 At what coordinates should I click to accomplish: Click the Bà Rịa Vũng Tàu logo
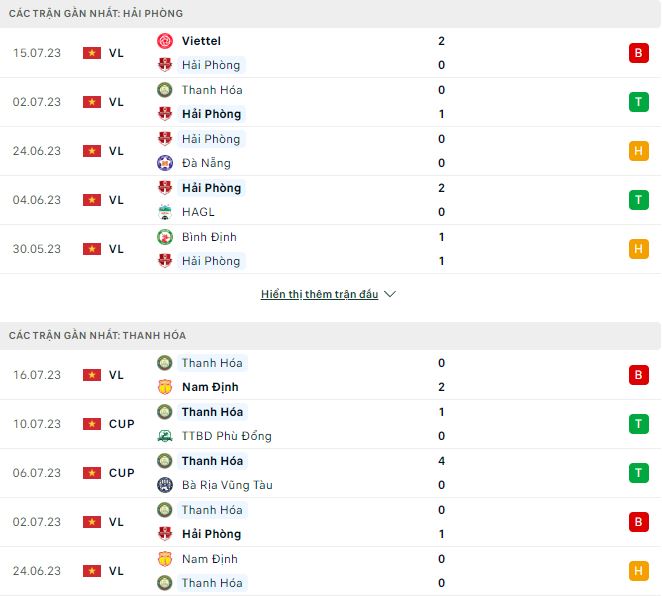[x=165, y=485]
